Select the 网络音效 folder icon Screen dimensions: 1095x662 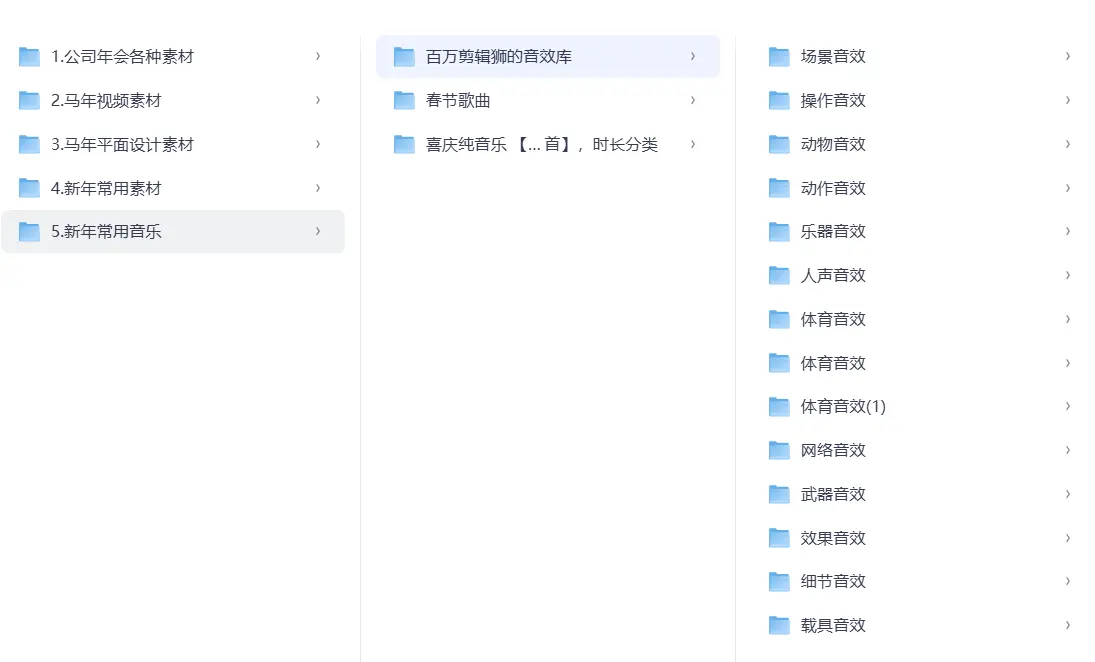tap(779, 451)
